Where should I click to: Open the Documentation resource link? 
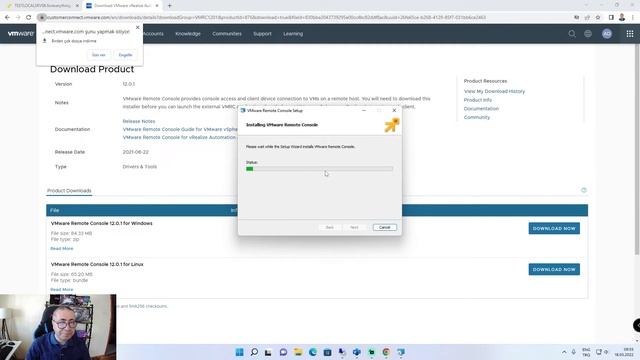(481, 109)
